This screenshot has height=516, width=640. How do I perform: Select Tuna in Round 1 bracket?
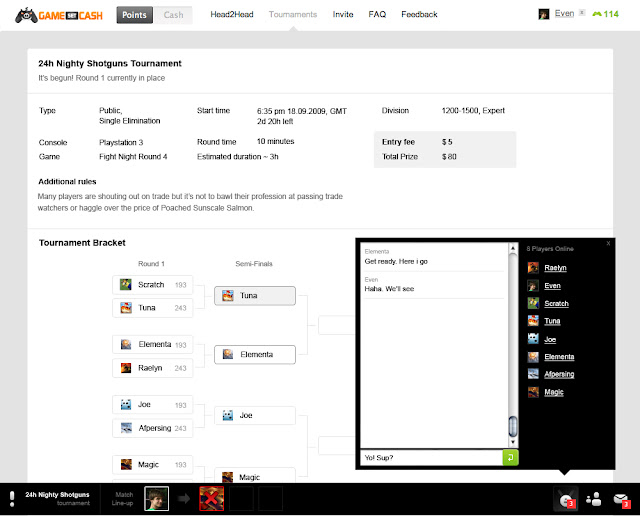click(153, 308)
